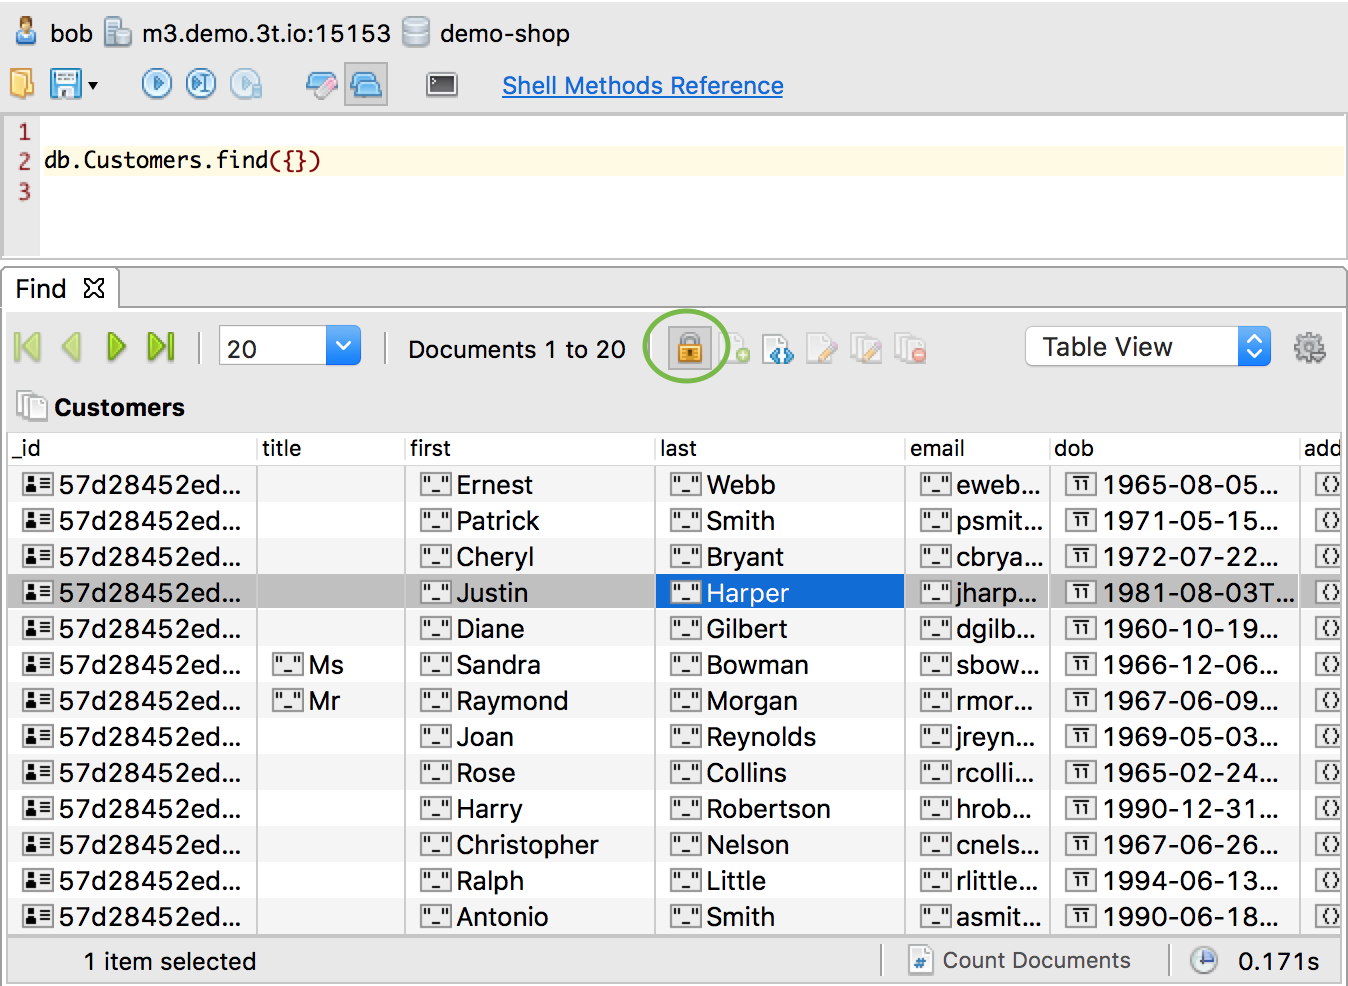Select the Antonio first name cell
1348x986 pixels.
coord(530,917)
